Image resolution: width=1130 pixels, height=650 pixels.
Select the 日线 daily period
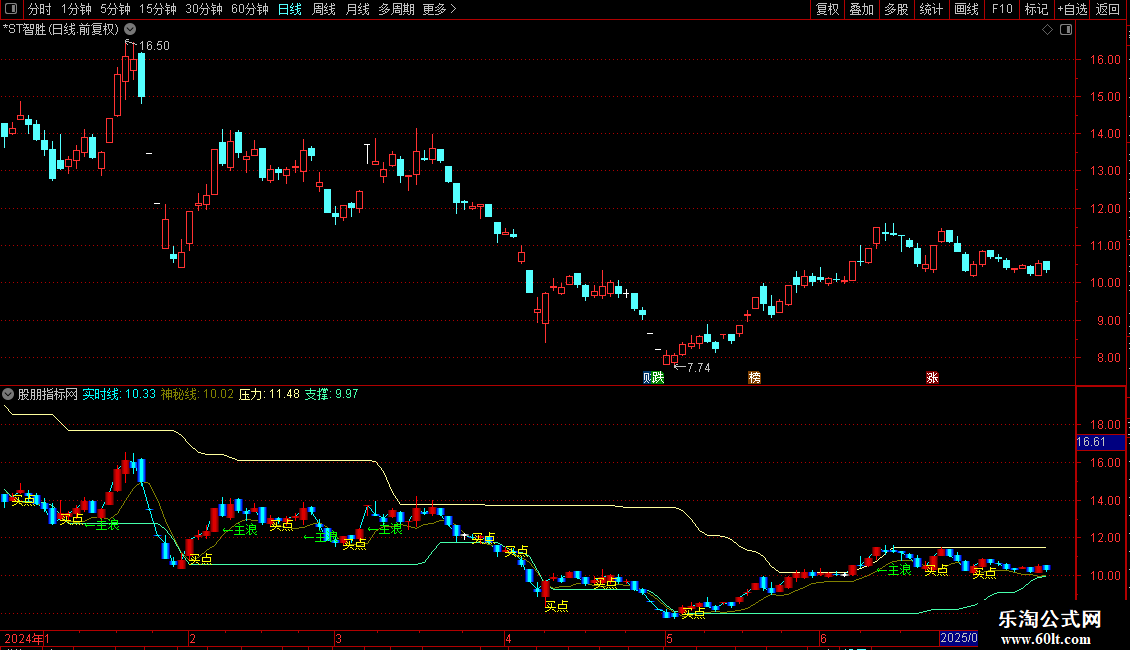pos(290,9)
